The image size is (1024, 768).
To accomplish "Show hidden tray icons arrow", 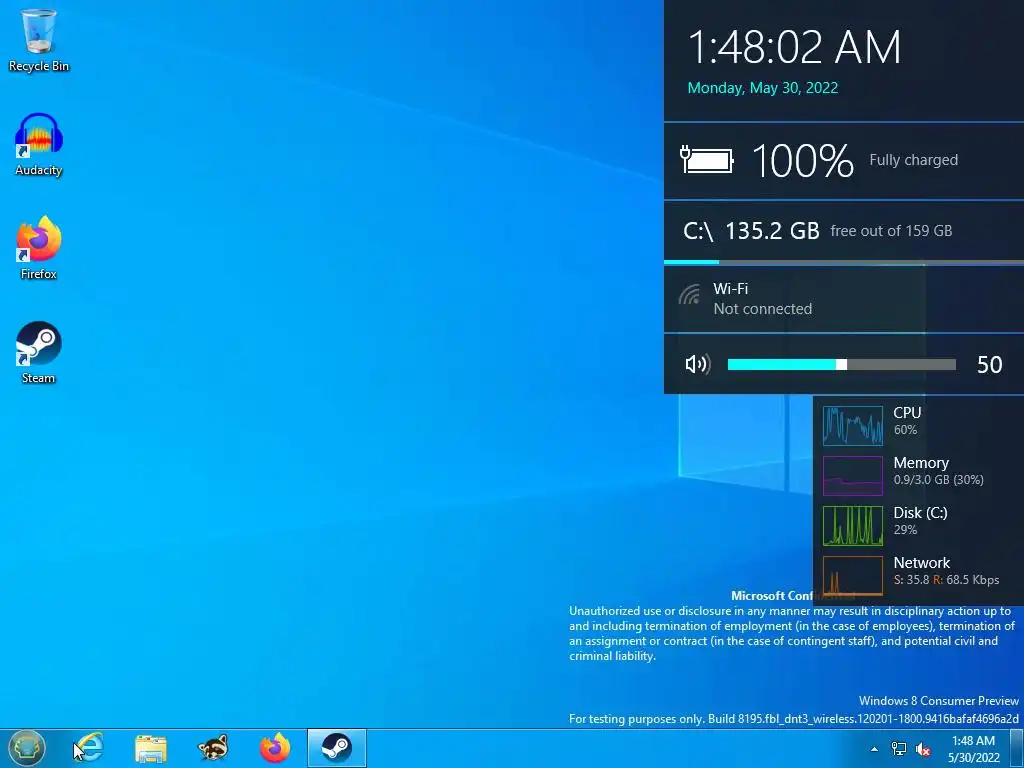I will point(874,749).
